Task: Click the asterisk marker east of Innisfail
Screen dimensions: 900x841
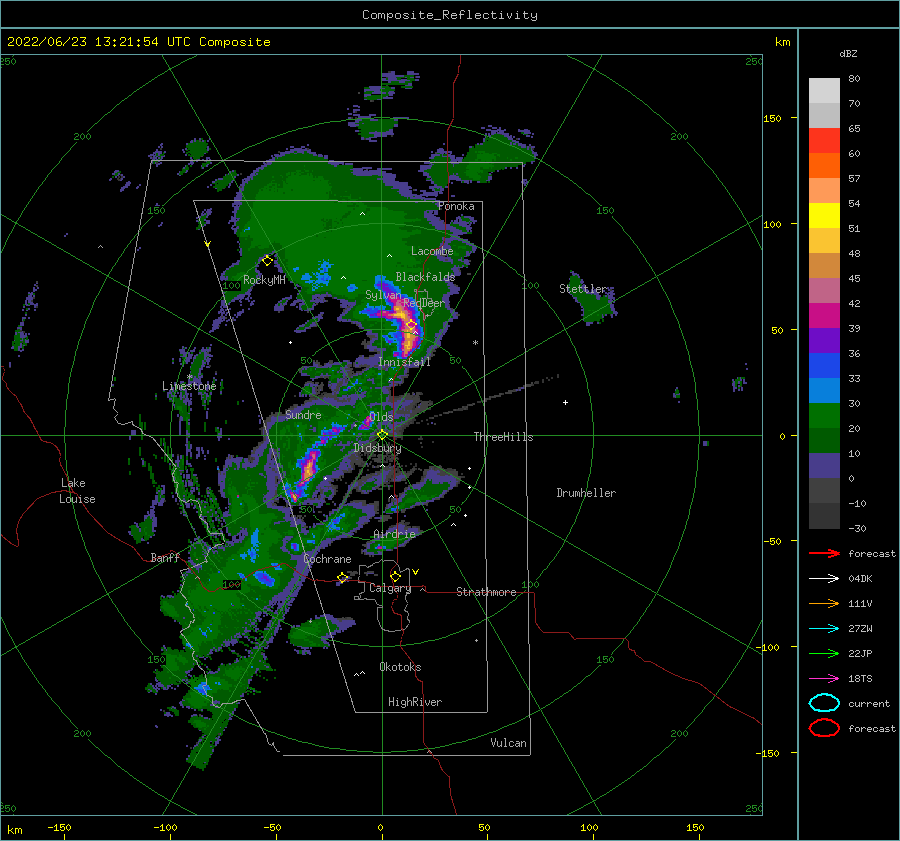Action: pyautogui.click(x=475, y=343)
